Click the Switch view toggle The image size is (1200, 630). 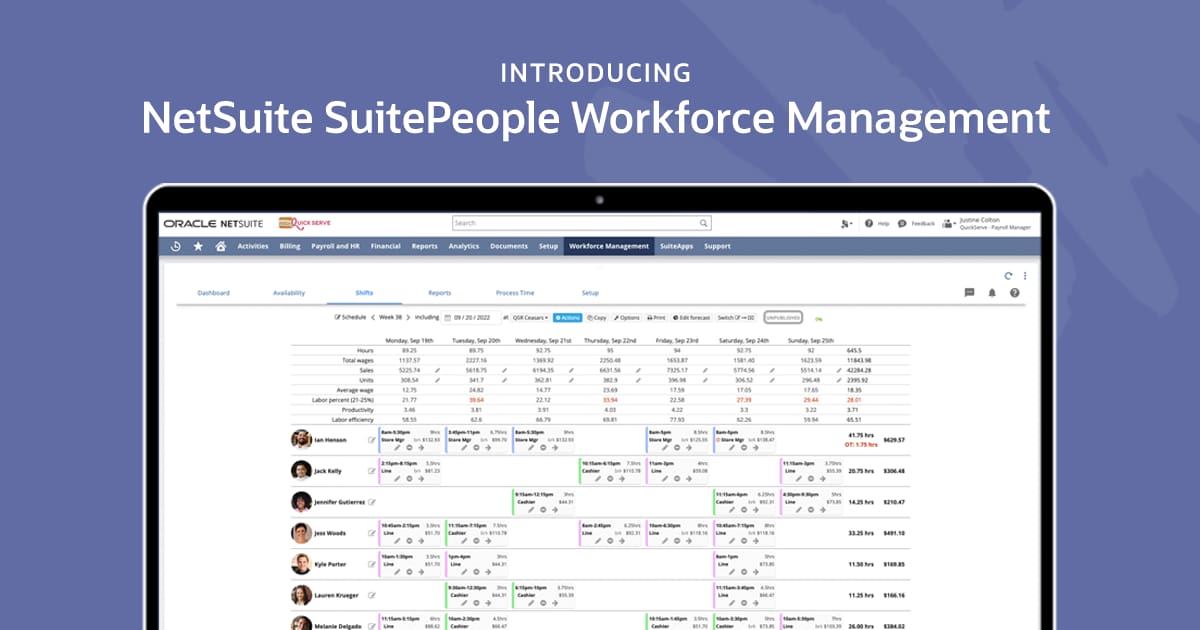coord(736,318)
